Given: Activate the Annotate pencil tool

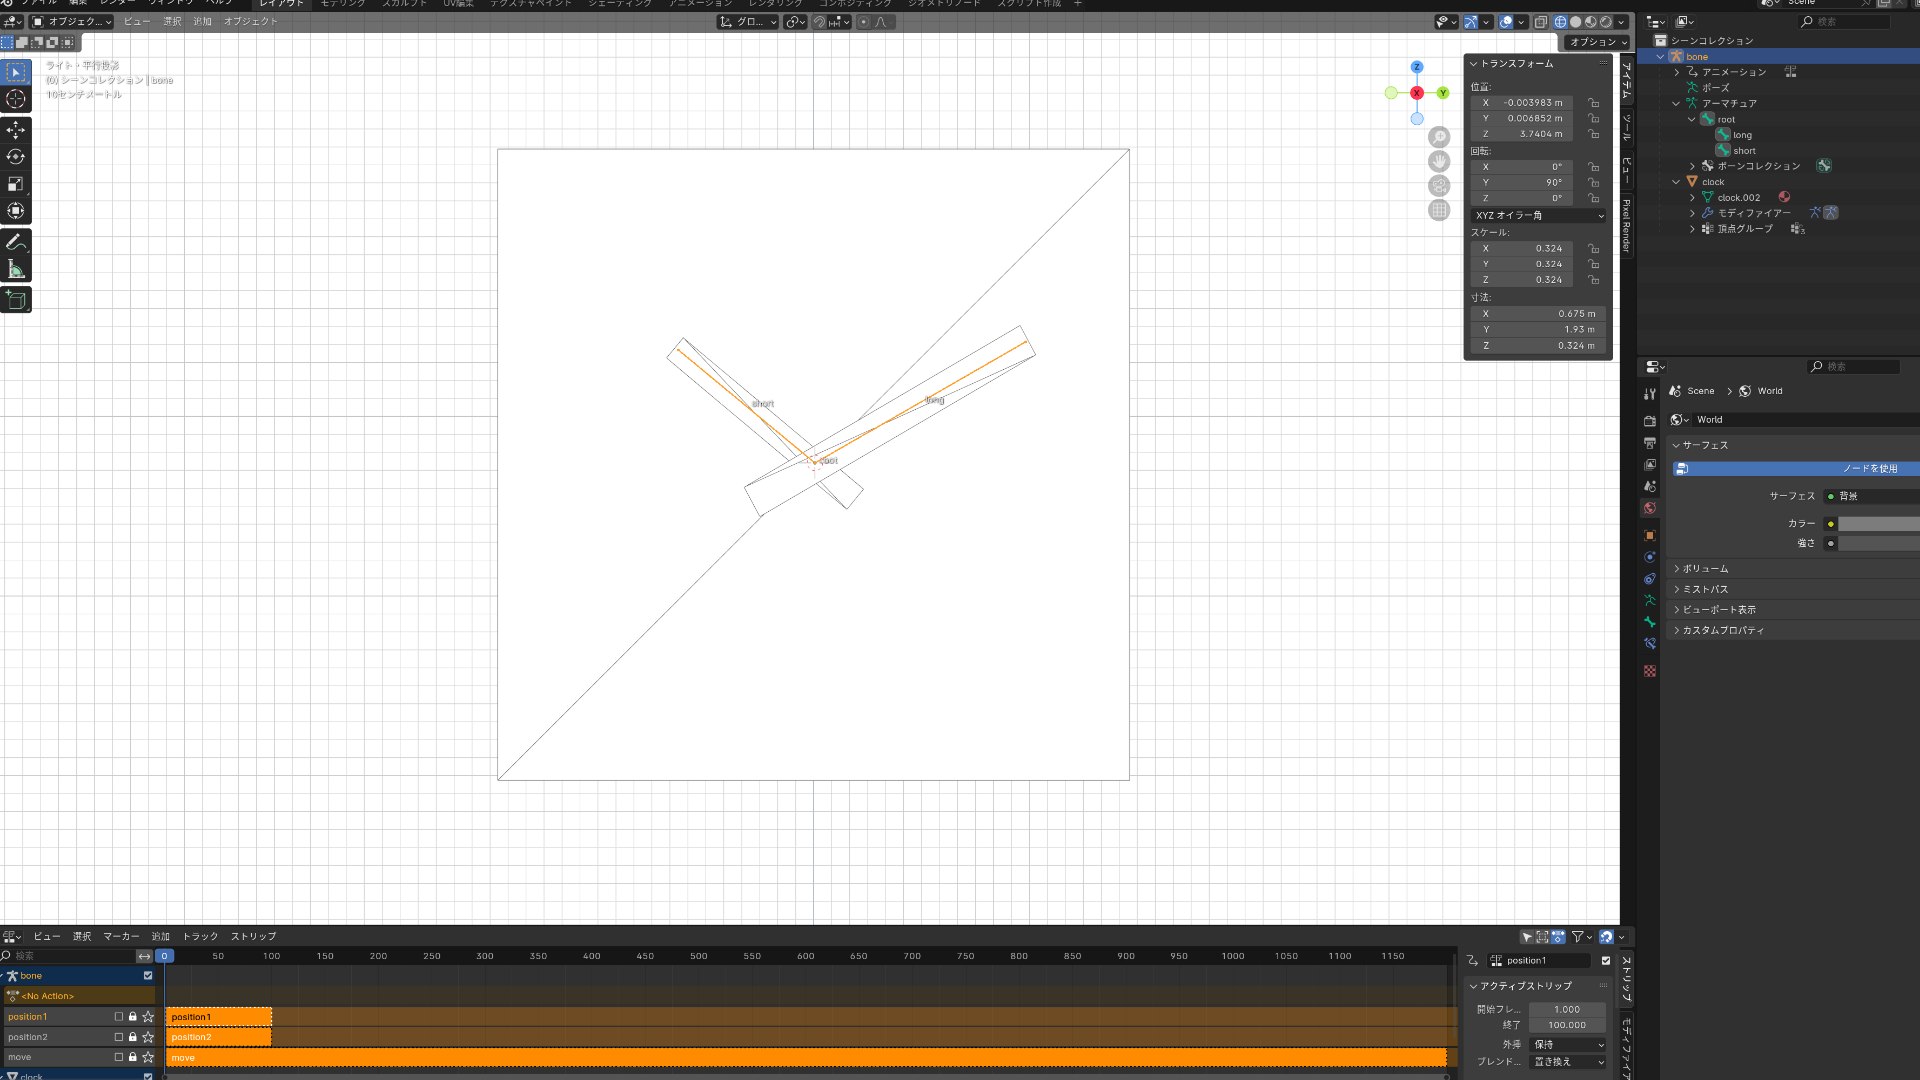Looking at the screenshot, I should (x=16, y=243).
